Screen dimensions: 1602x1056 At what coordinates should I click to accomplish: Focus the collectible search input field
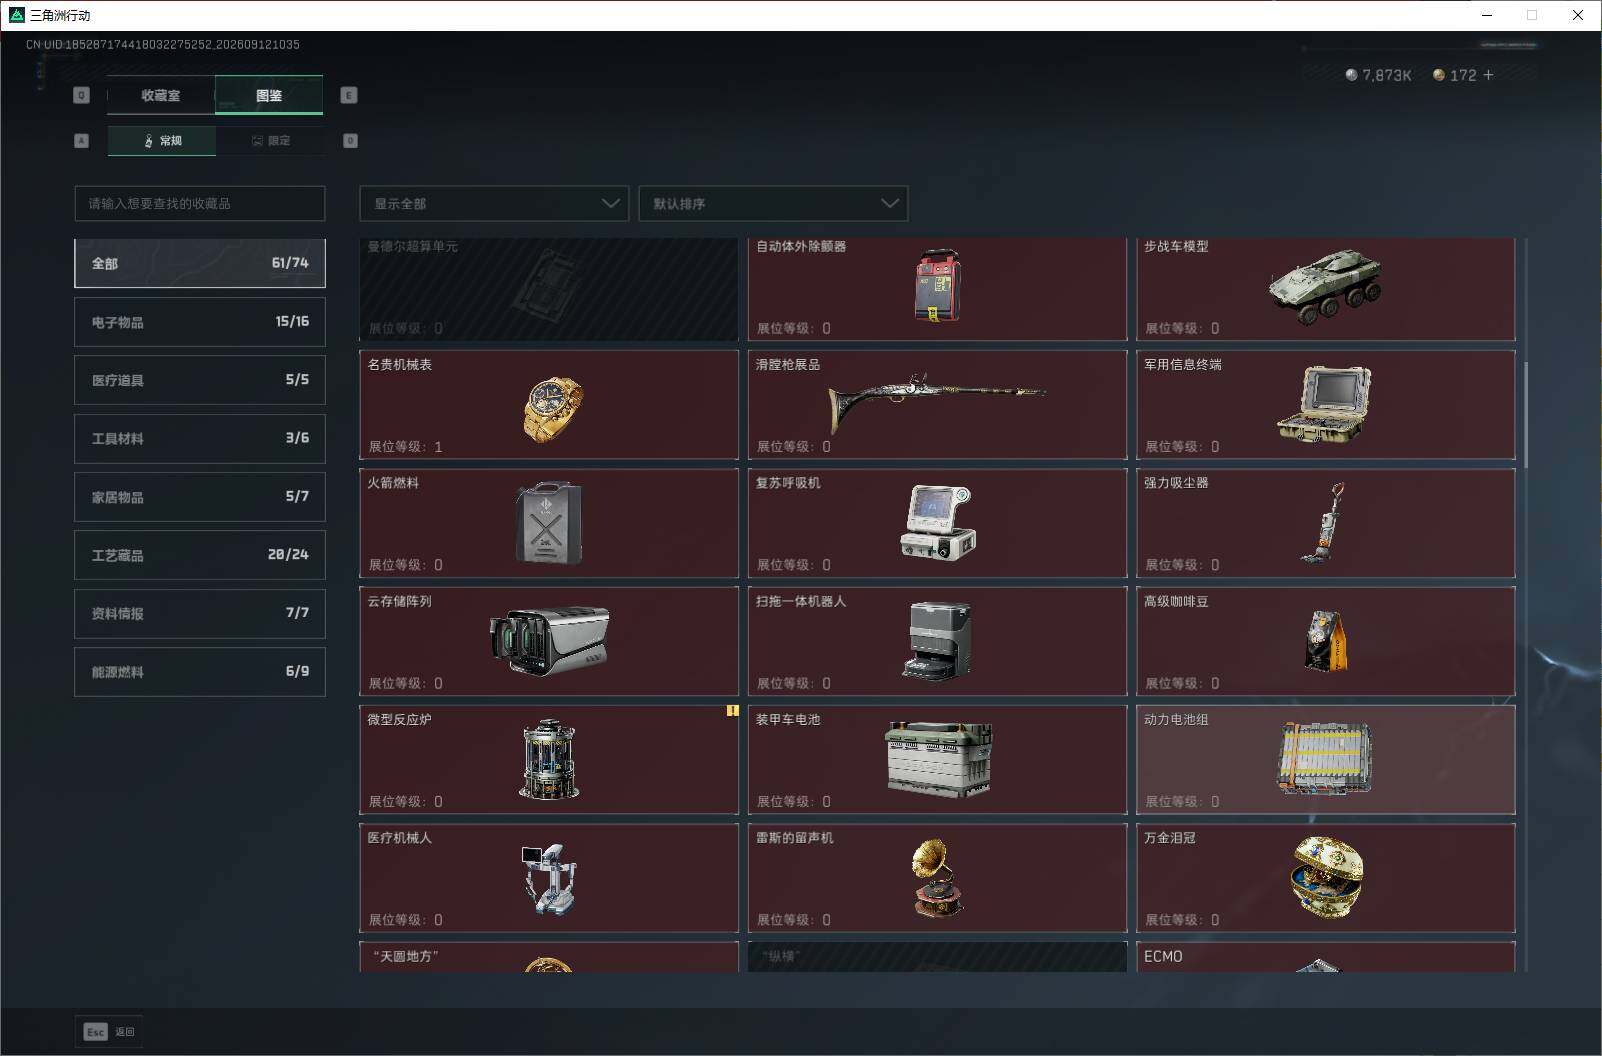[x=200, y=203]
